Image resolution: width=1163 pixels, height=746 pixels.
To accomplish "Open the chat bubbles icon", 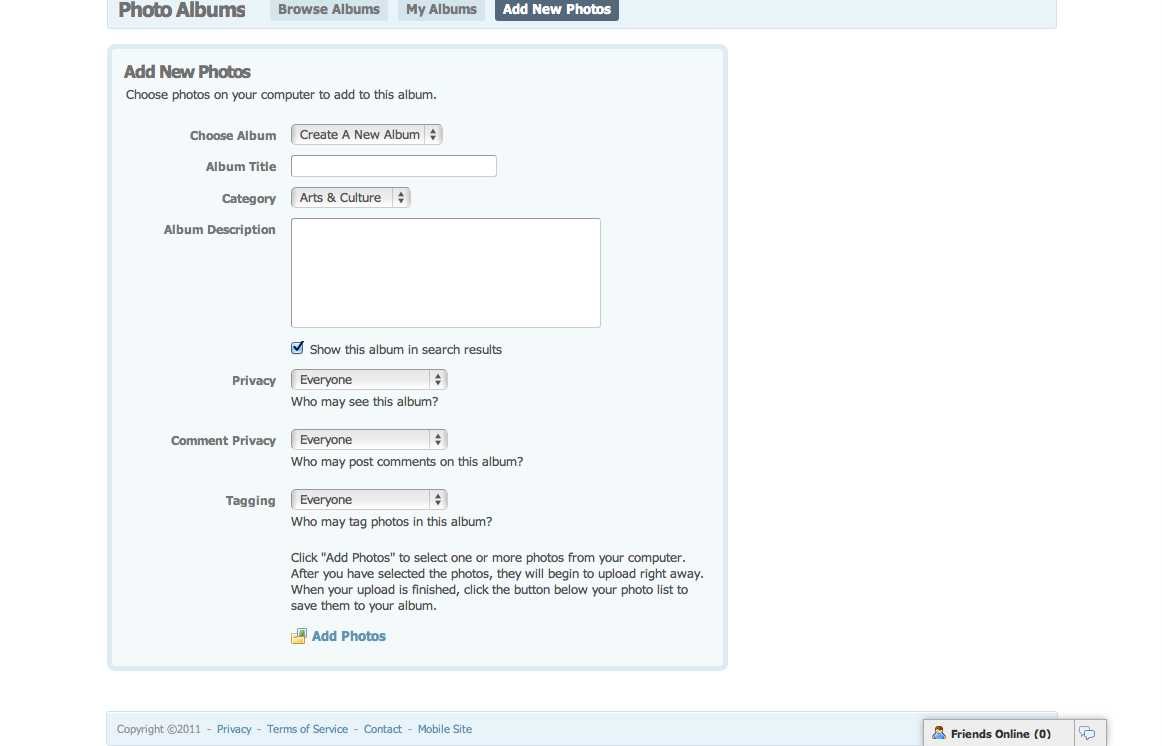I will pyautogui.click(x=1087, y=733).
